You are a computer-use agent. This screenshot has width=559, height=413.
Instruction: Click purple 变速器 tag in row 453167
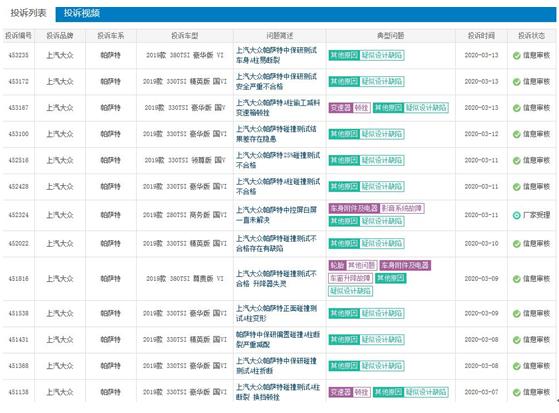click(340, 108)
